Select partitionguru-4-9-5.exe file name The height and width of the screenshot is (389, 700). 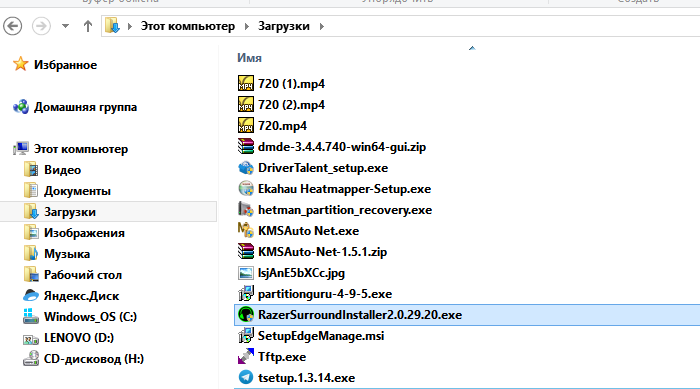click(x=325, y=294)
